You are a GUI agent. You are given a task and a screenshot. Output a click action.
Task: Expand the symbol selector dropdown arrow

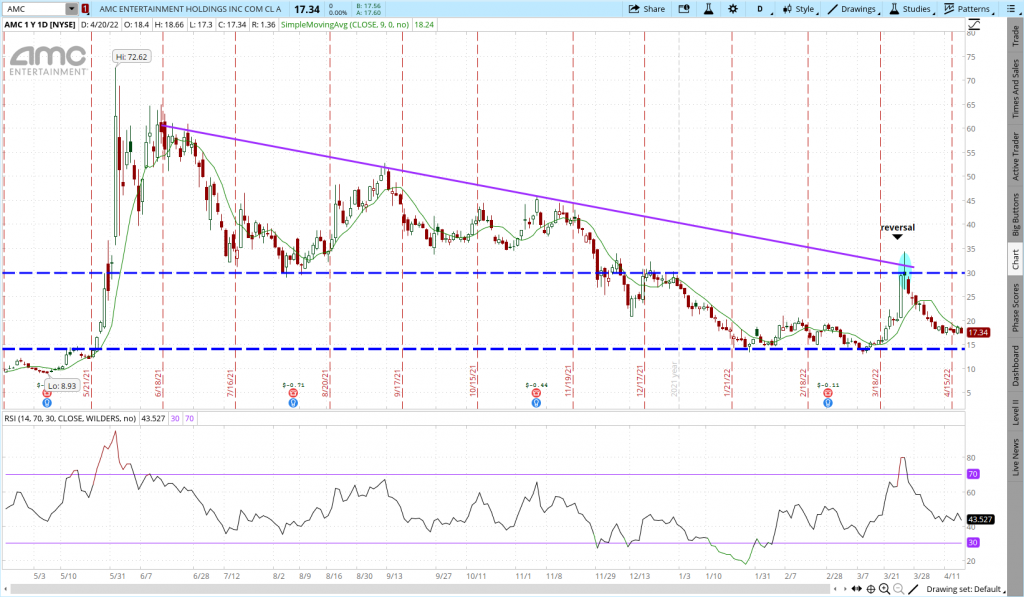tap(71, 9)
